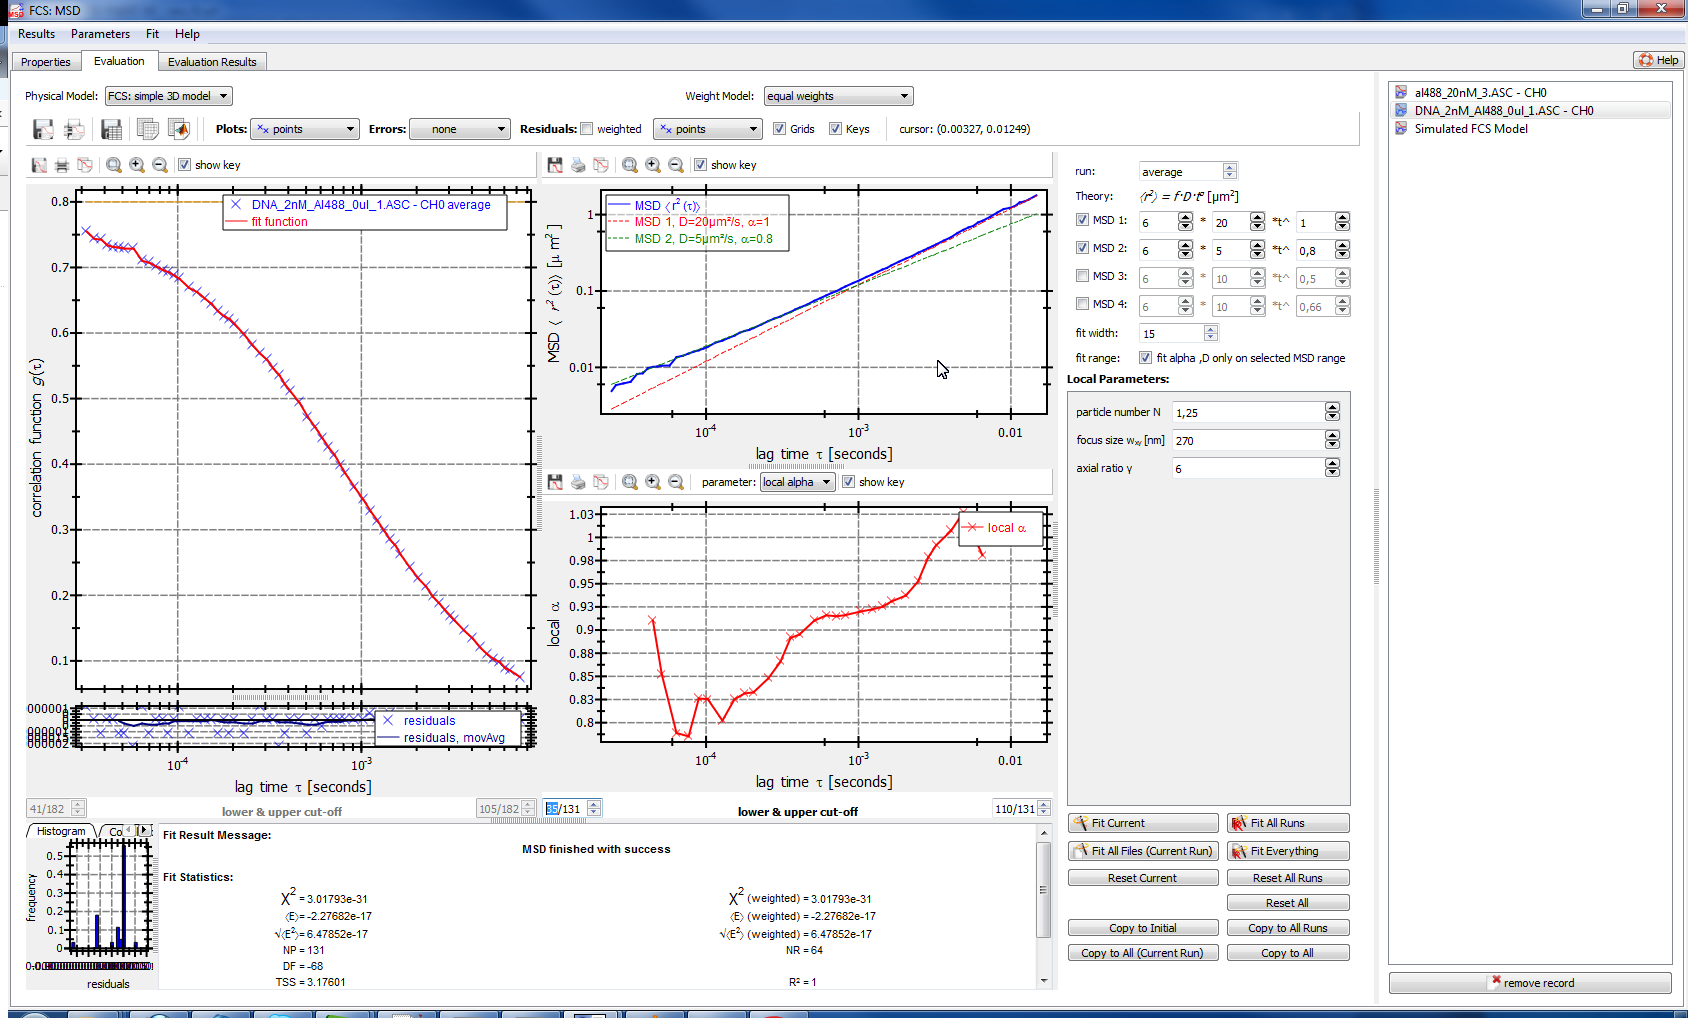Open the Results menu
The height and width of the screenshot is (1018, 1689).
[37, 34]
